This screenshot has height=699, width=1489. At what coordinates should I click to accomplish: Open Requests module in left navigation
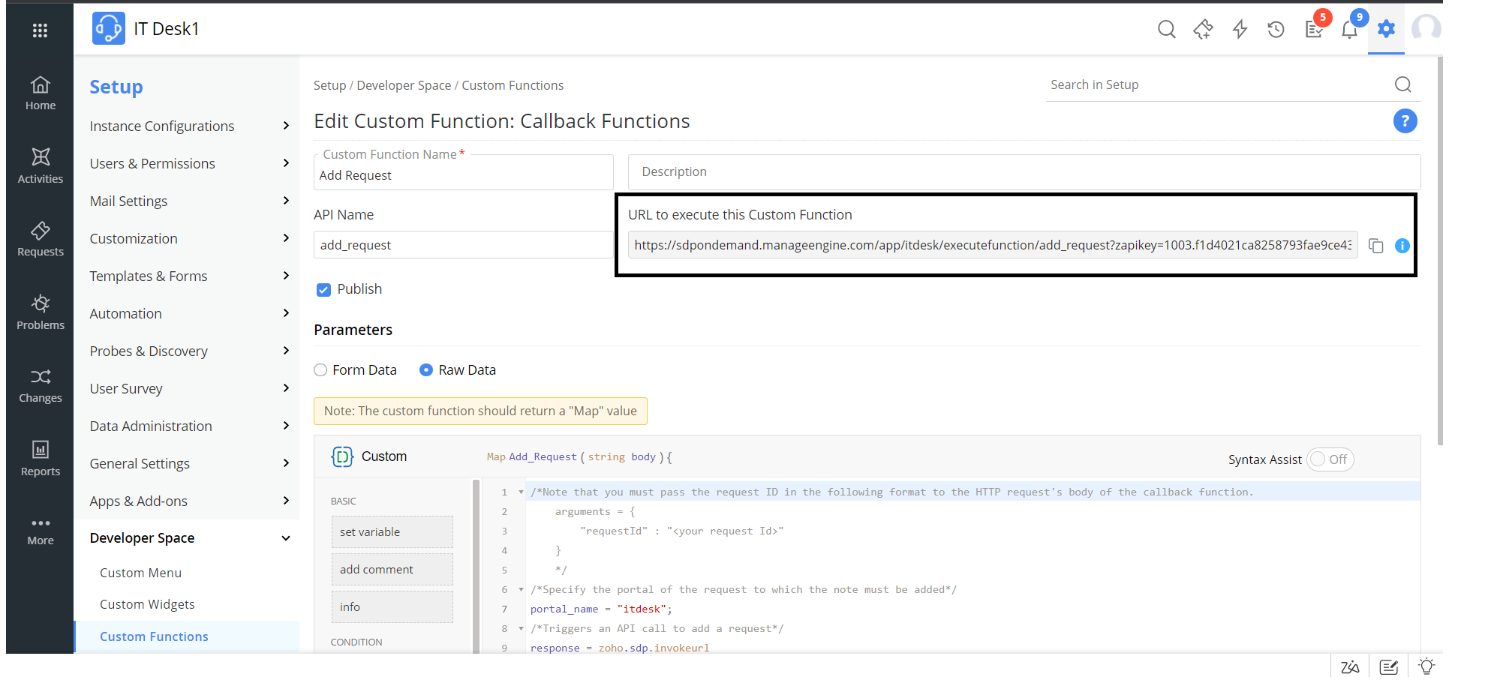coord(40,239)
